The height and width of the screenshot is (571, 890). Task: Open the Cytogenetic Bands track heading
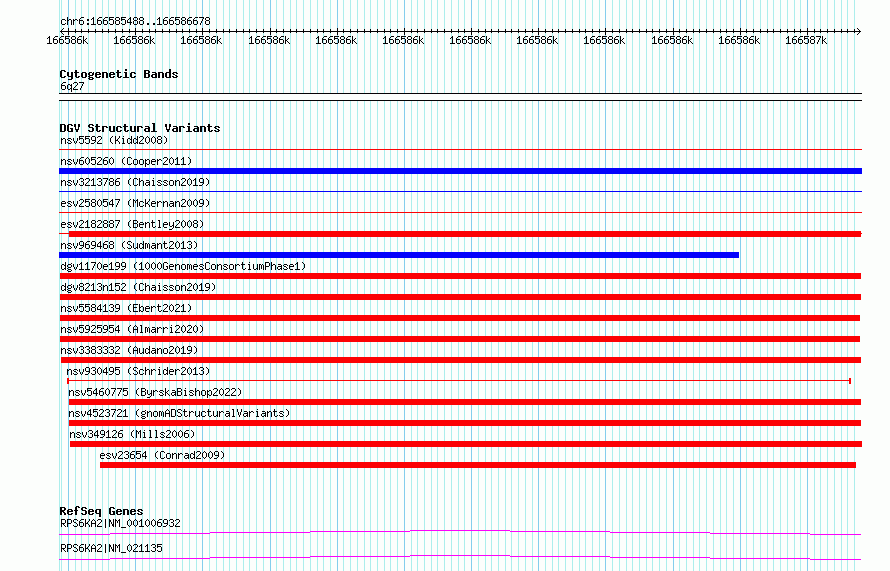[119, 74]
